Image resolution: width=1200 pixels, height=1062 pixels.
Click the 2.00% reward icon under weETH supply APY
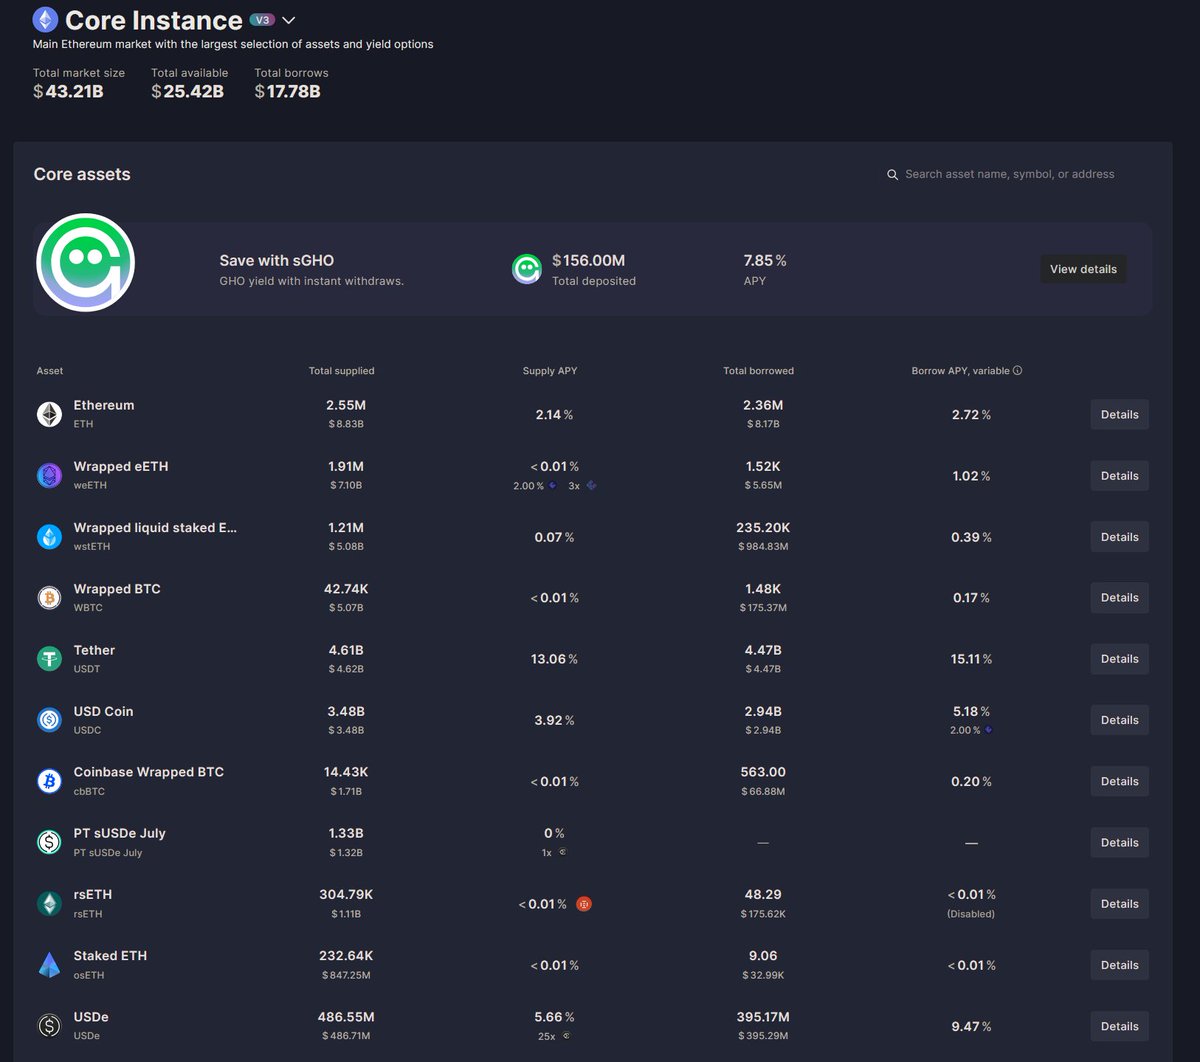coord(553,485)
